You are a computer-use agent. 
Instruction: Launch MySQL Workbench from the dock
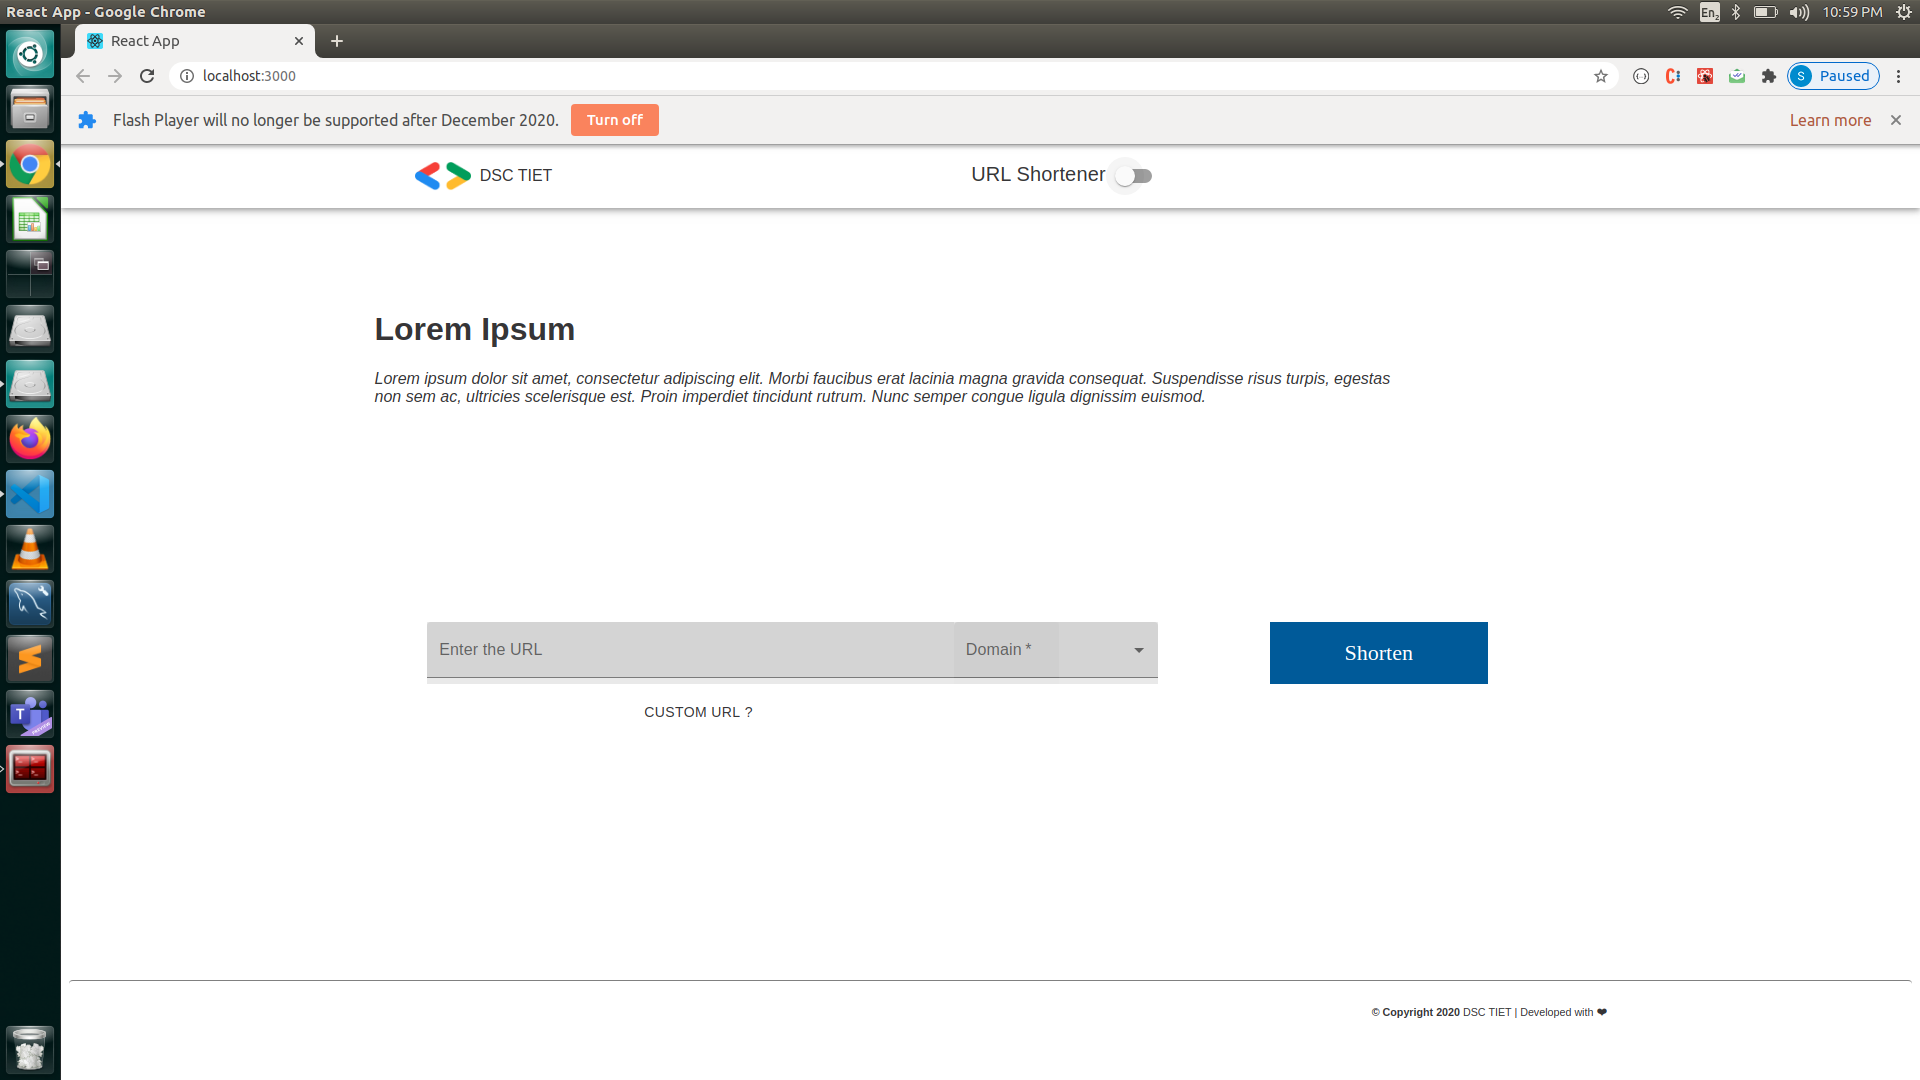(x=30, y=603)
